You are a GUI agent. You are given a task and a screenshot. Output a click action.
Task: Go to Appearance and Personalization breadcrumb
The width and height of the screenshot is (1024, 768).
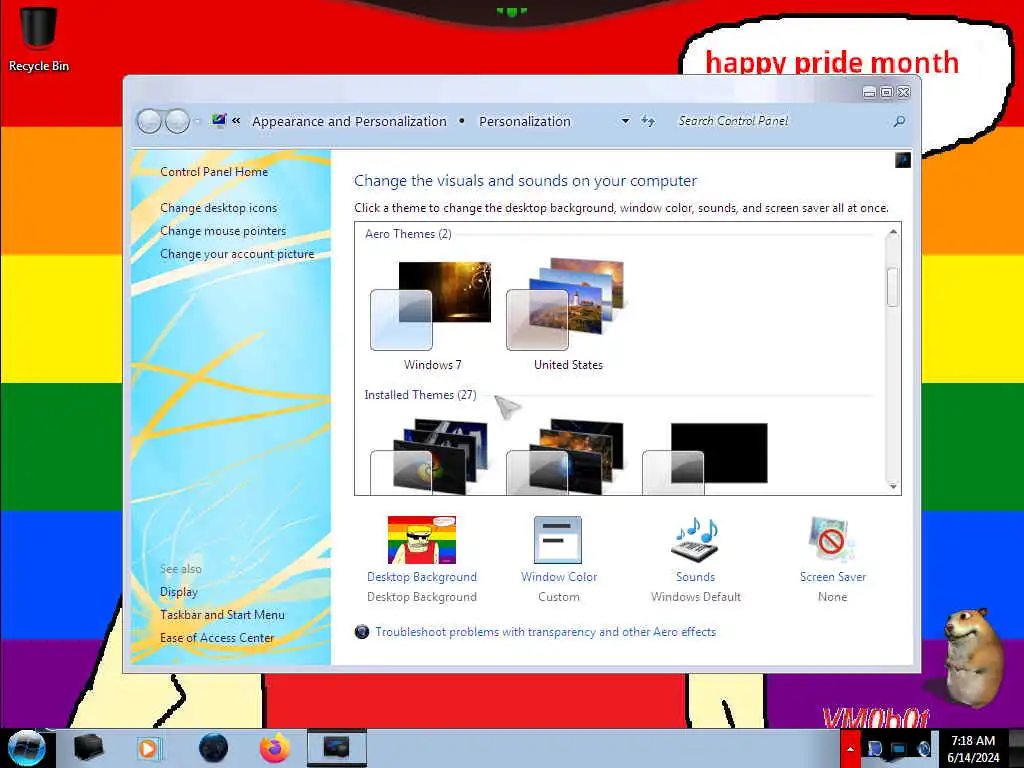pyautogui.click(x=349, y=121)
